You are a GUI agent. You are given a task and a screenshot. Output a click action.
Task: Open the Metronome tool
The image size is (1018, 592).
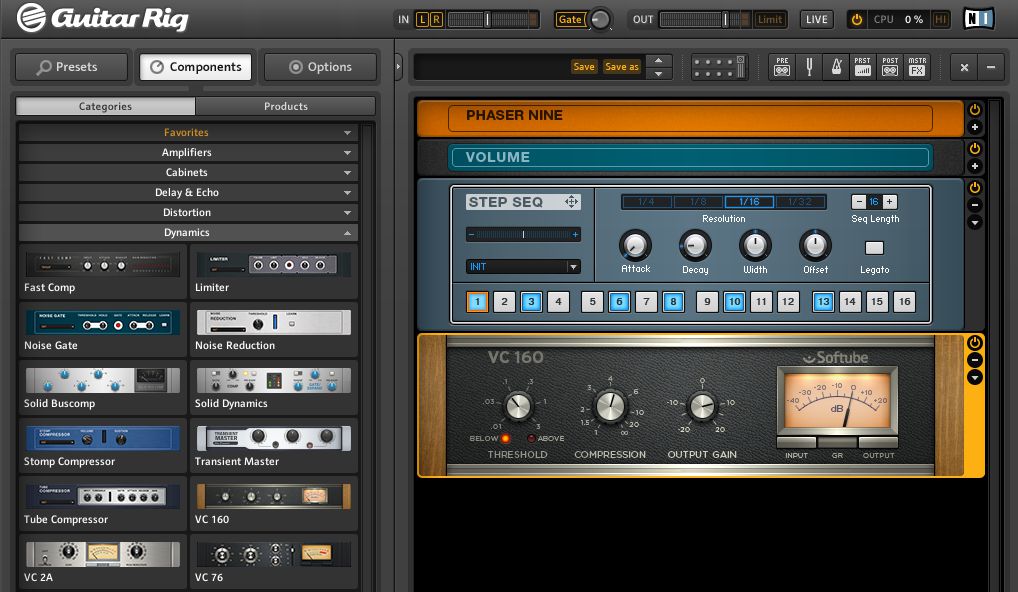pyautogui.click(x=836, y=67)
